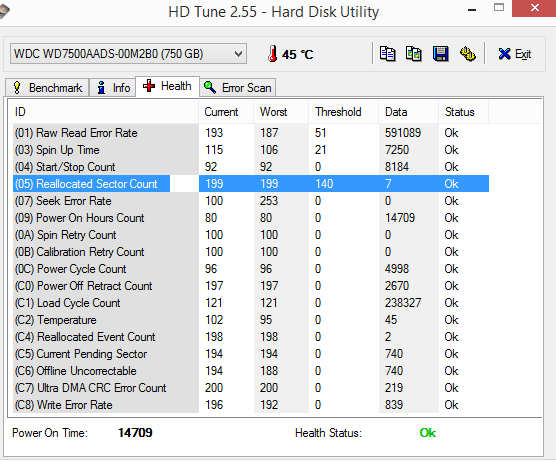This screenshot has height=461, width=556.
Task: Select the Current Pending Sector row
Action: click(x=251, y=354)
